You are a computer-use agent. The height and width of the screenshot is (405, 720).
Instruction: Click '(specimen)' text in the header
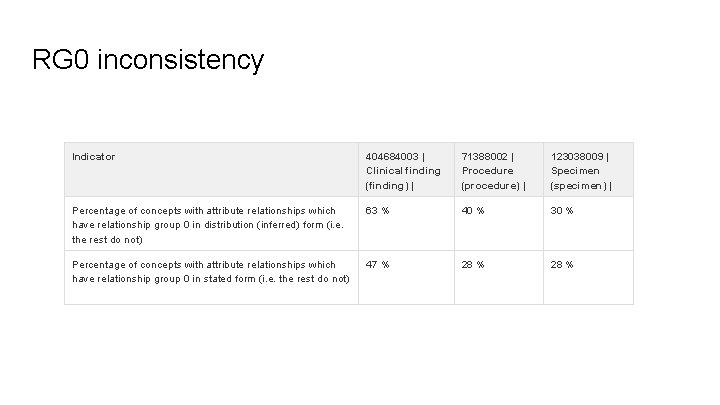pyautogui.click(x=579, y=186)
